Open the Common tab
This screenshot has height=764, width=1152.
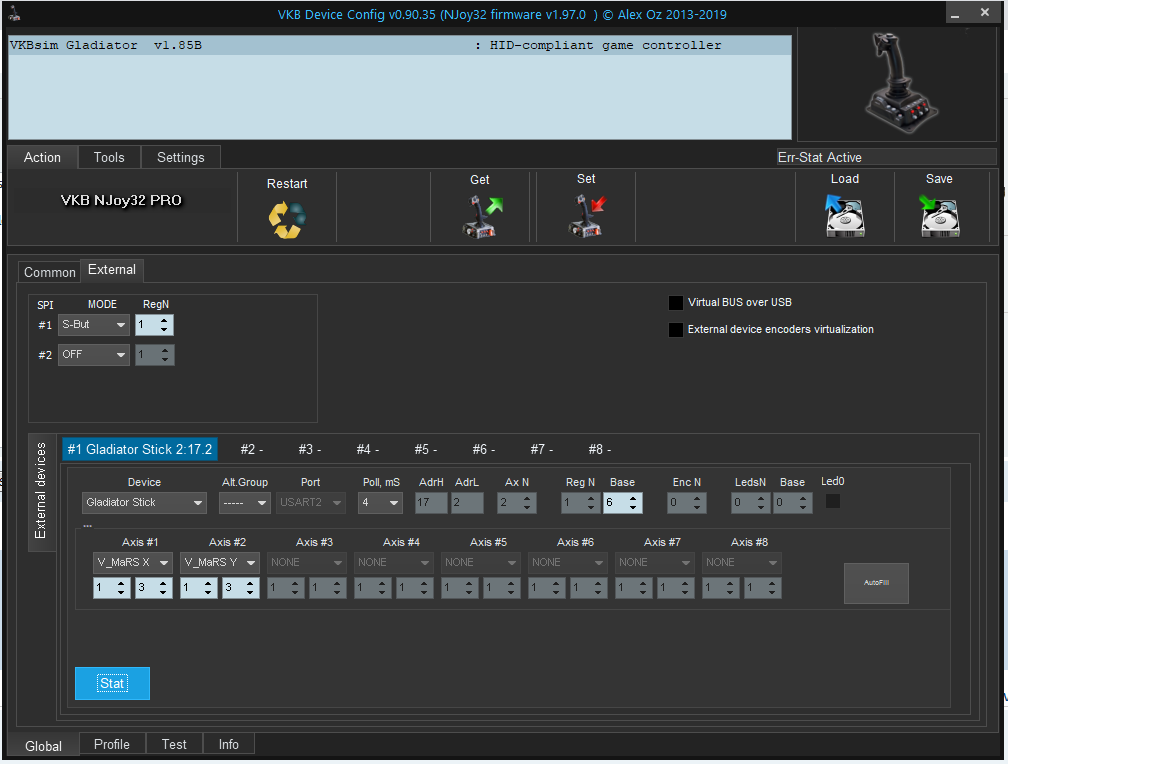49,272
